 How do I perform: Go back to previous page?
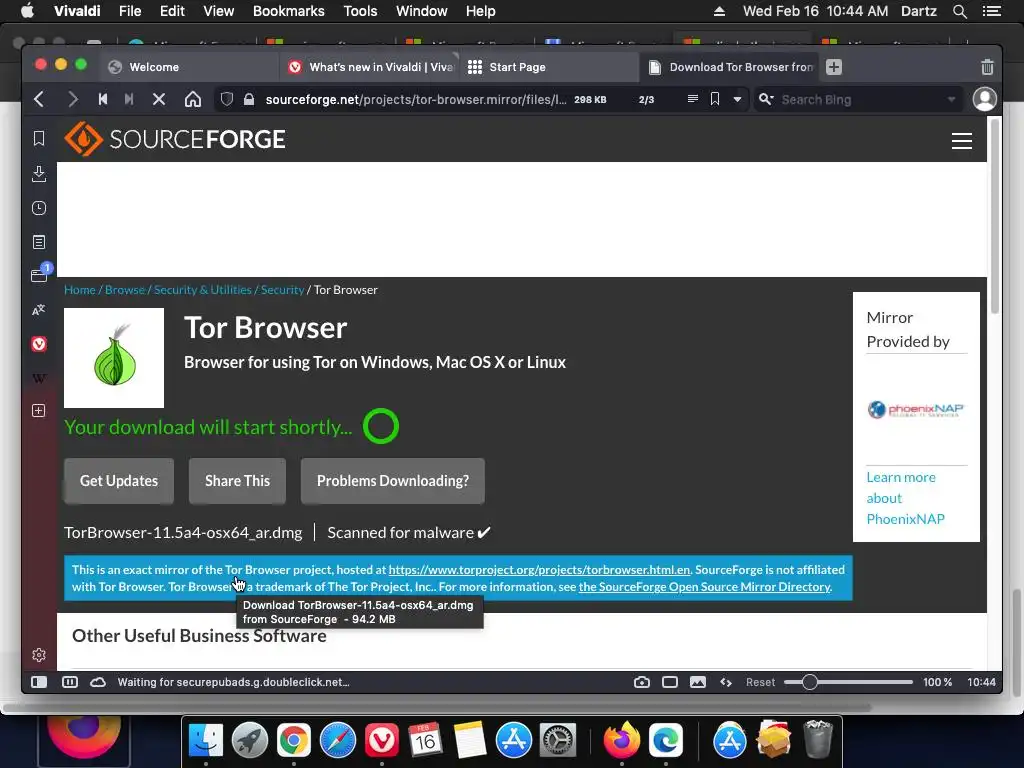point(39,99)
